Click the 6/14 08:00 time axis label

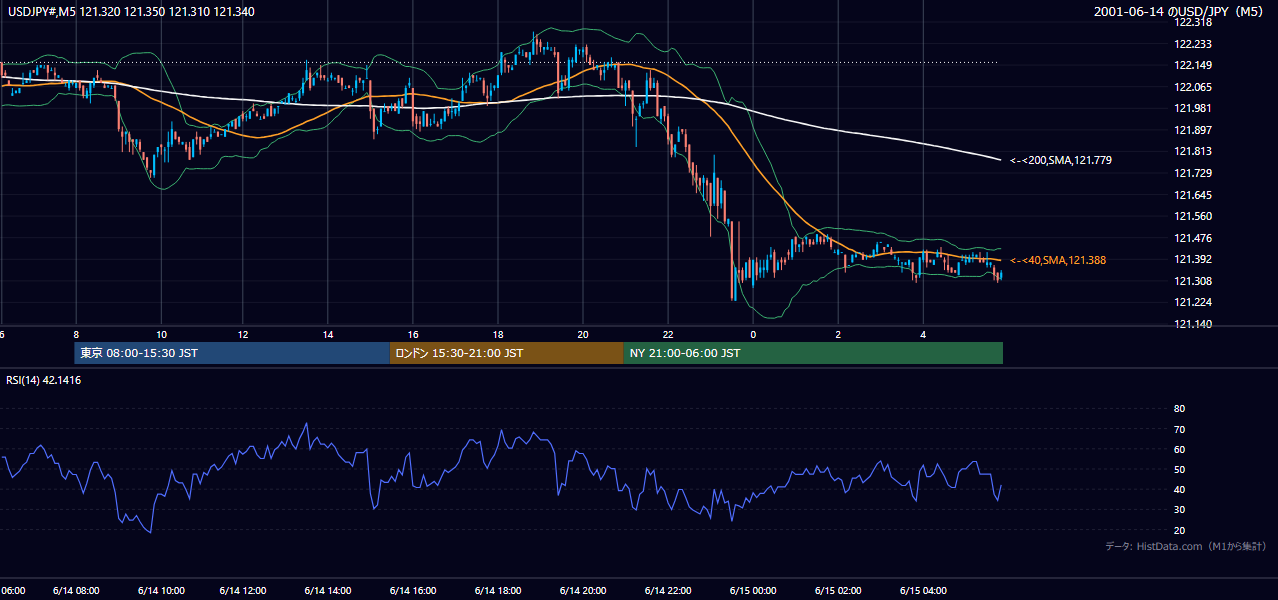(76, 590)
